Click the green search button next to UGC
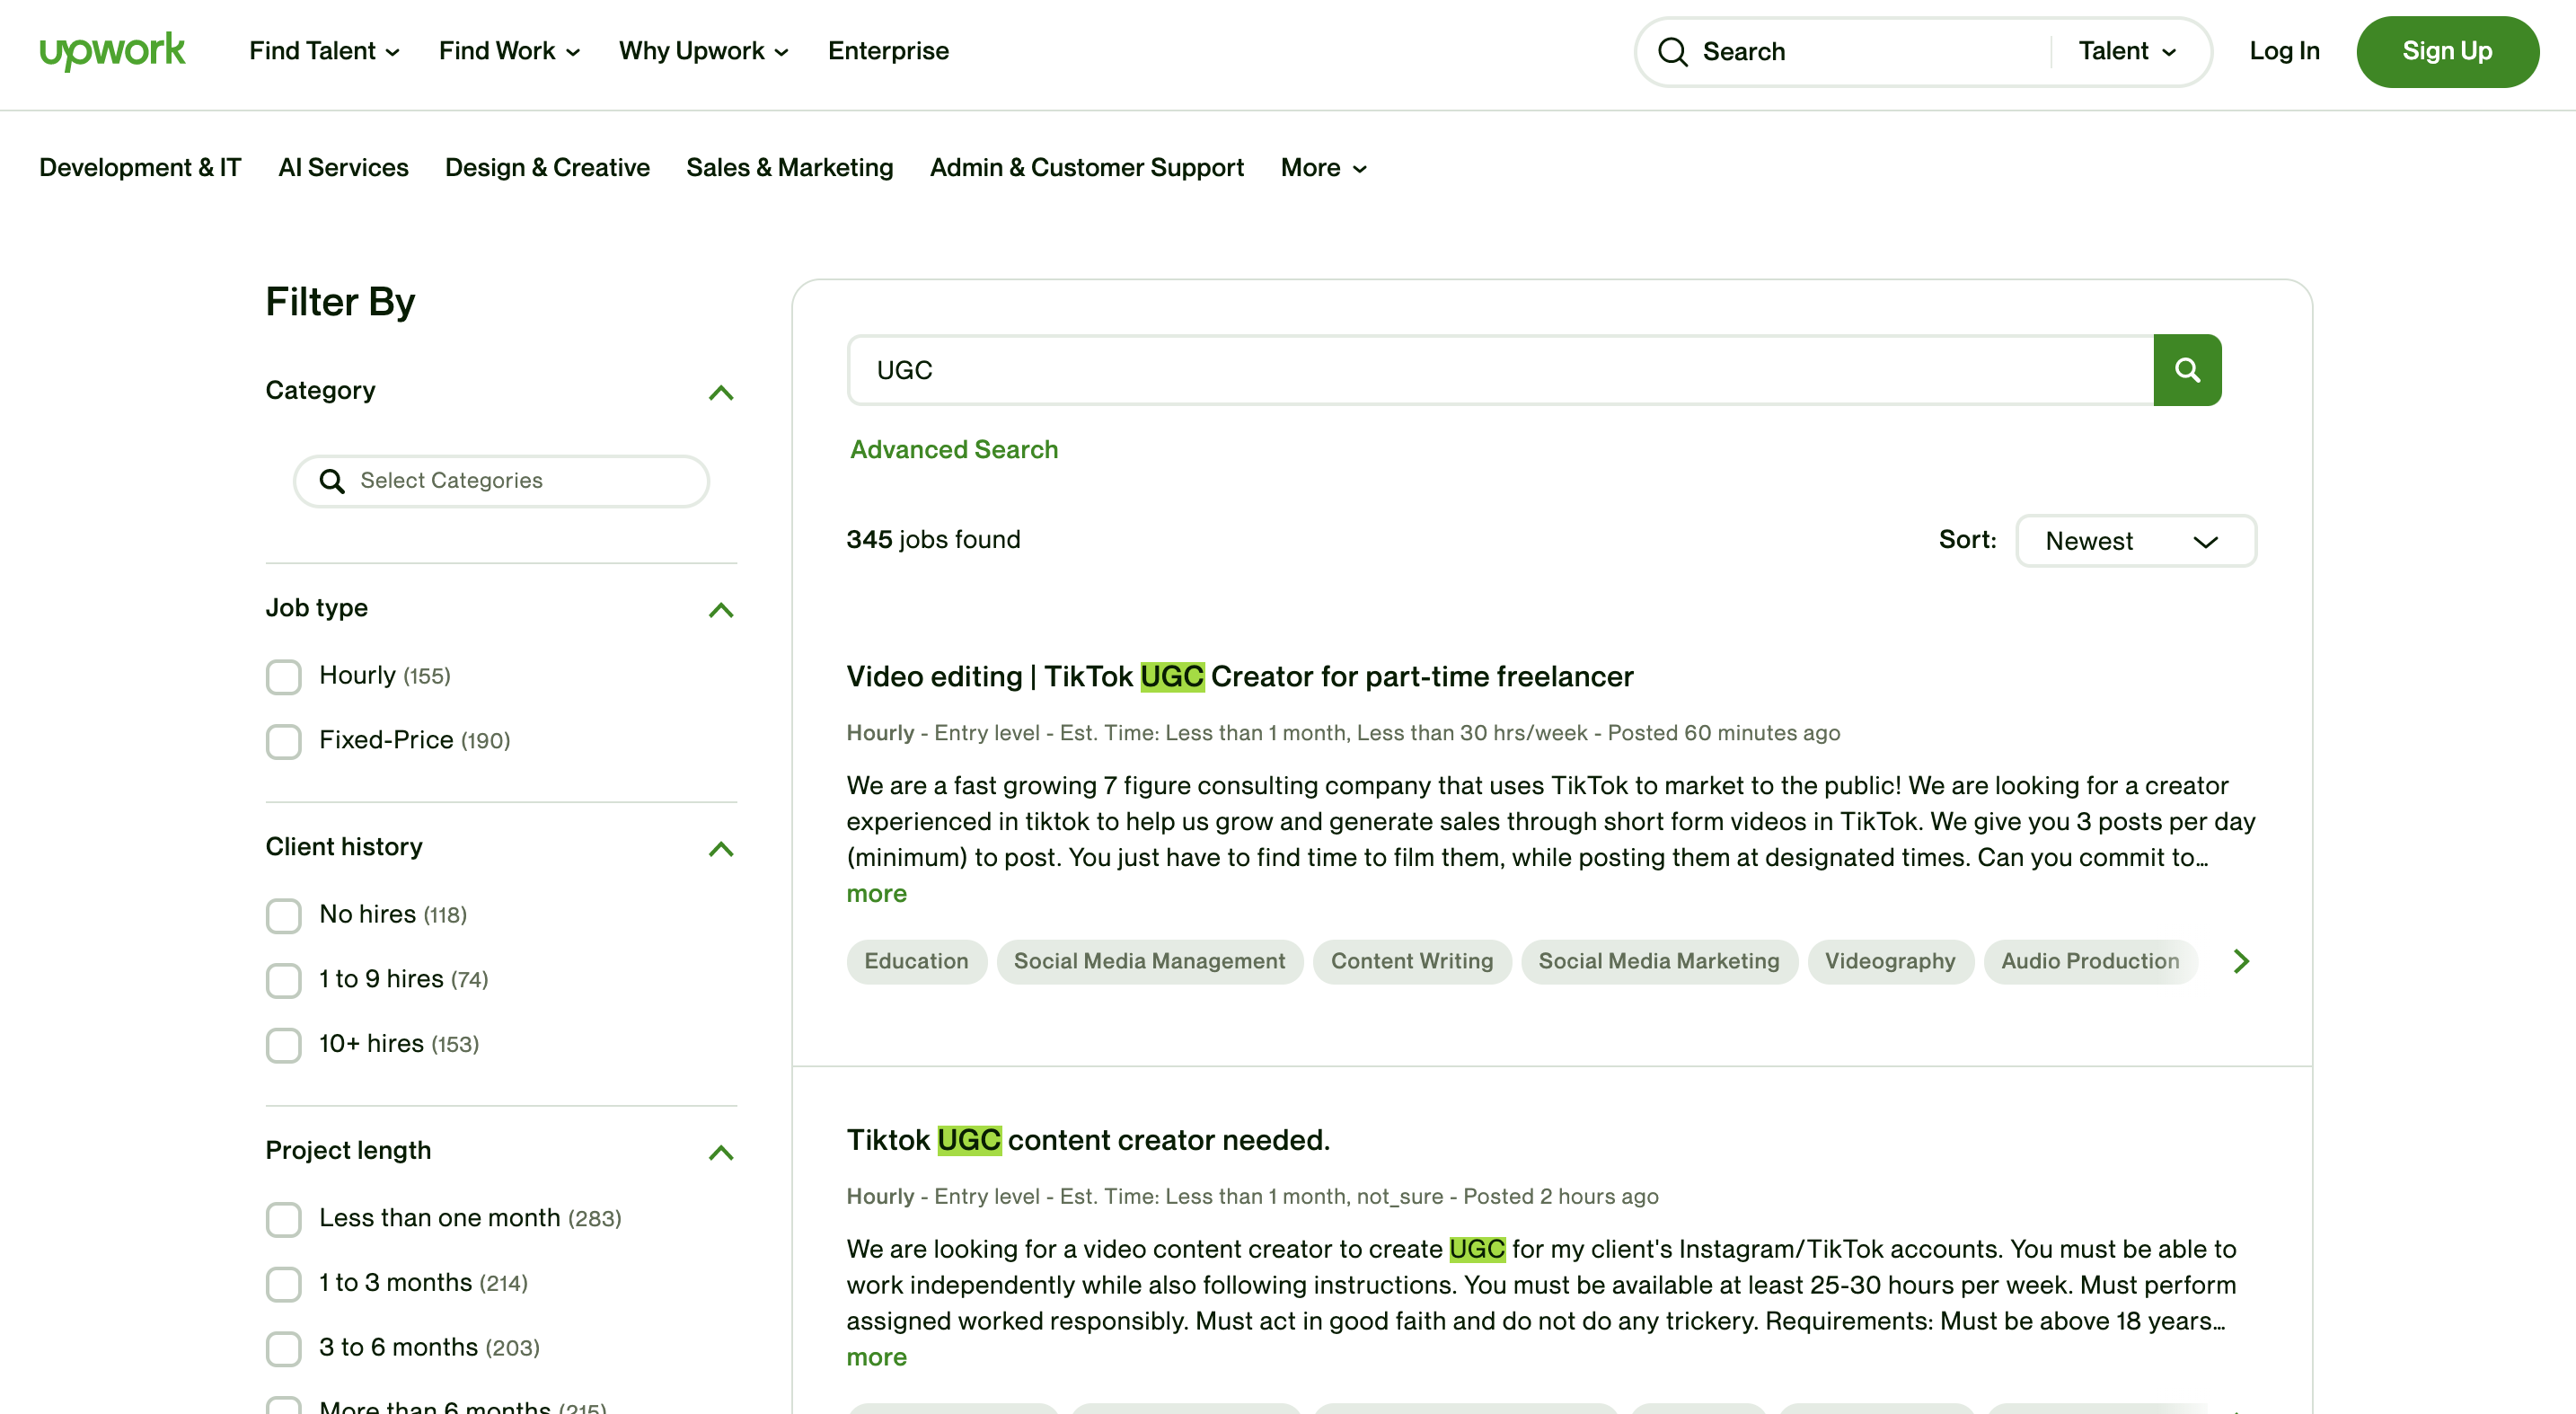Image resolution: width=2576 pixels, height=1414 pixels. (x=2186, y=370)
